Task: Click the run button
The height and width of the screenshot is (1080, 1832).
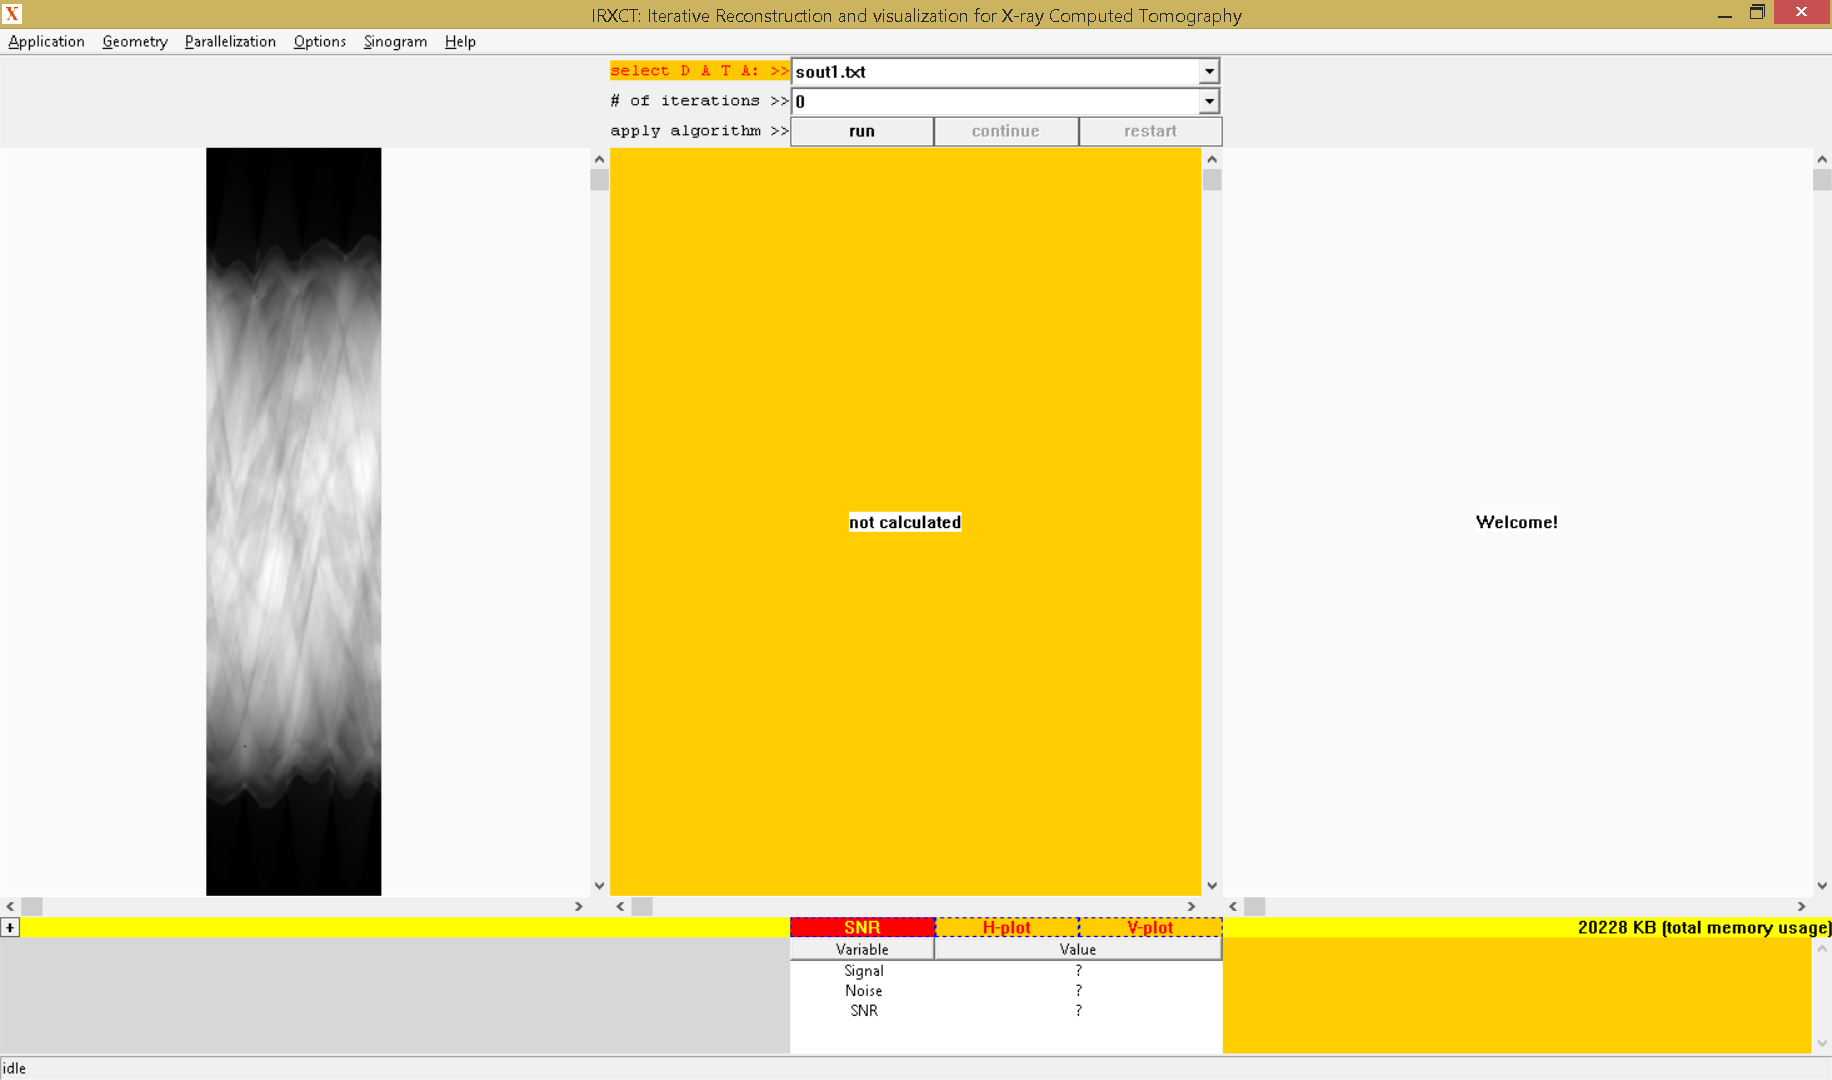Action: coord(862,131)
